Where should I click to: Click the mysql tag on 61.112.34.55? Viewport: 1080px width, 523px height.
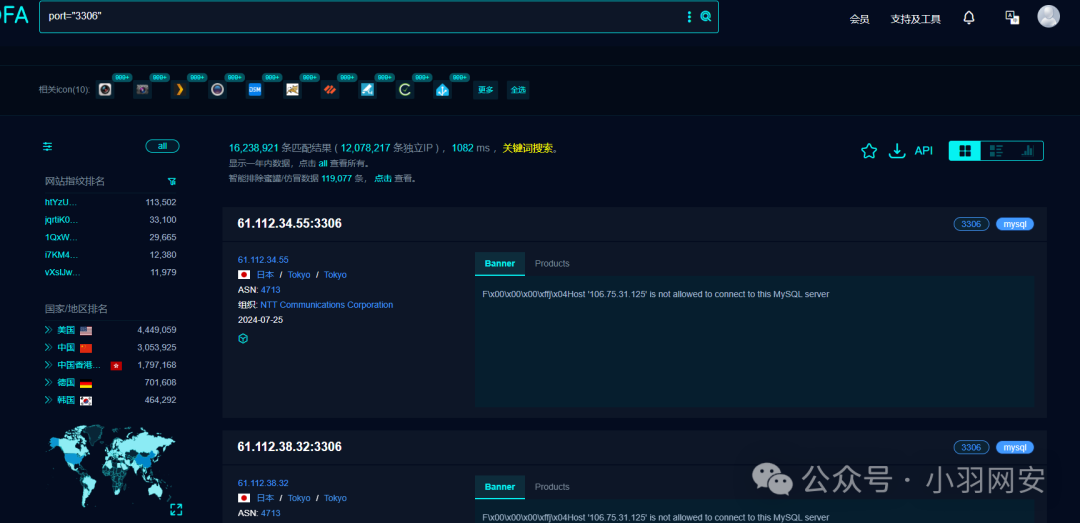(1015, 224)
